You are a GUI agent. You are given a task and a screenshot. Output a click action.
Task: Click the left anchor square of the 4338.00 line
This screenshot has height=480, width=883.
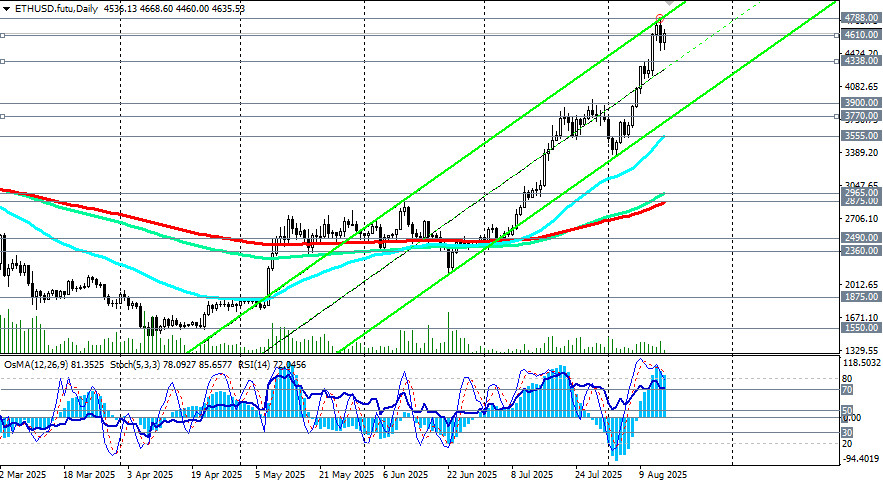3,61
